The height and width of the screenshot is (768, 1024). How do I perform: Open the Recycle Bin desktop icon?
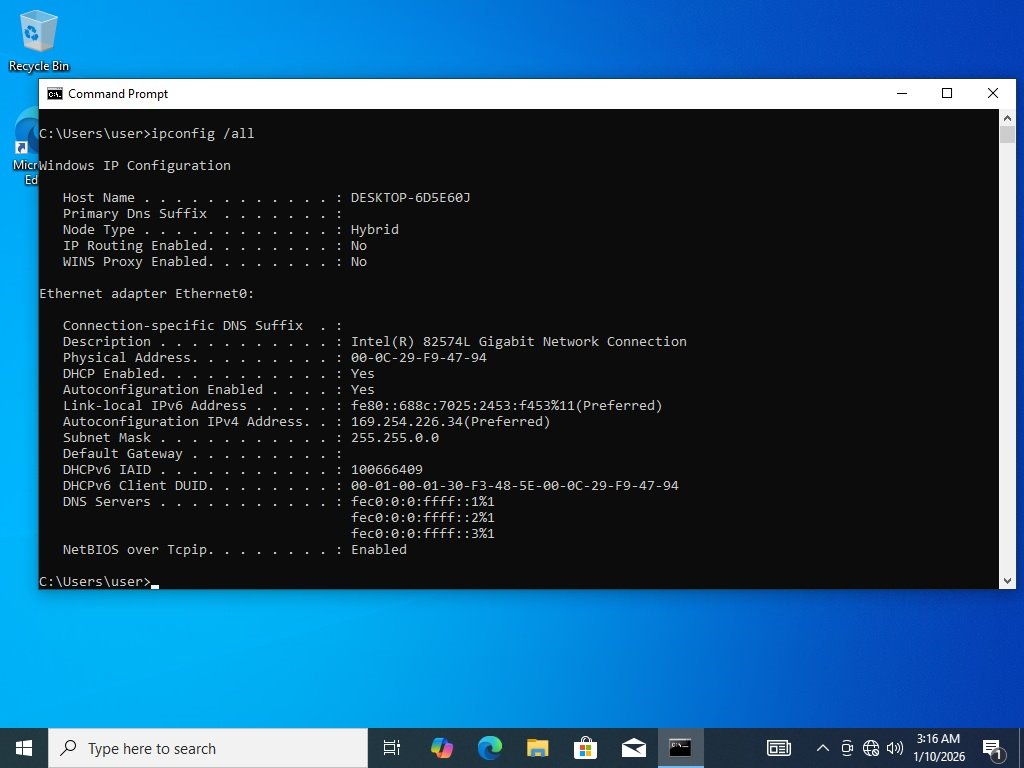point(38,38)
